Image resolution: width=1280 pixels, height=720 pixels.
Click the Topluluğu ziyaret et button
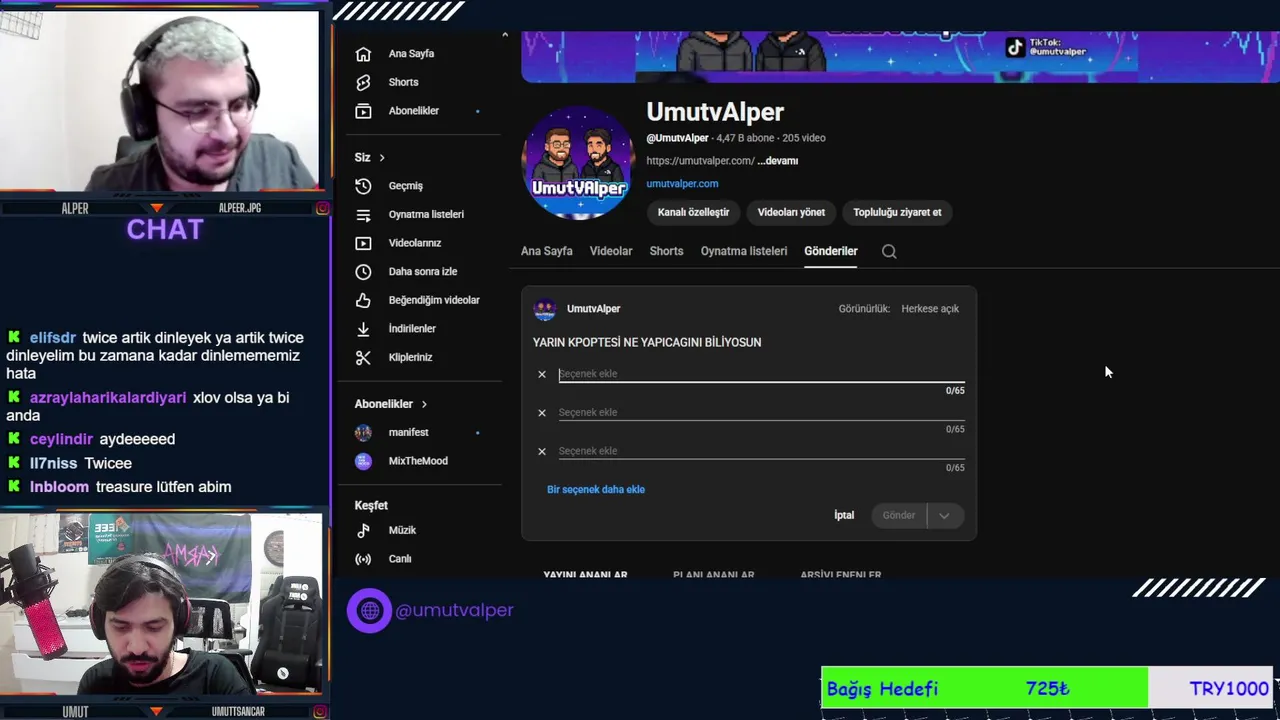pyautogui.click(x=897, y=212)
